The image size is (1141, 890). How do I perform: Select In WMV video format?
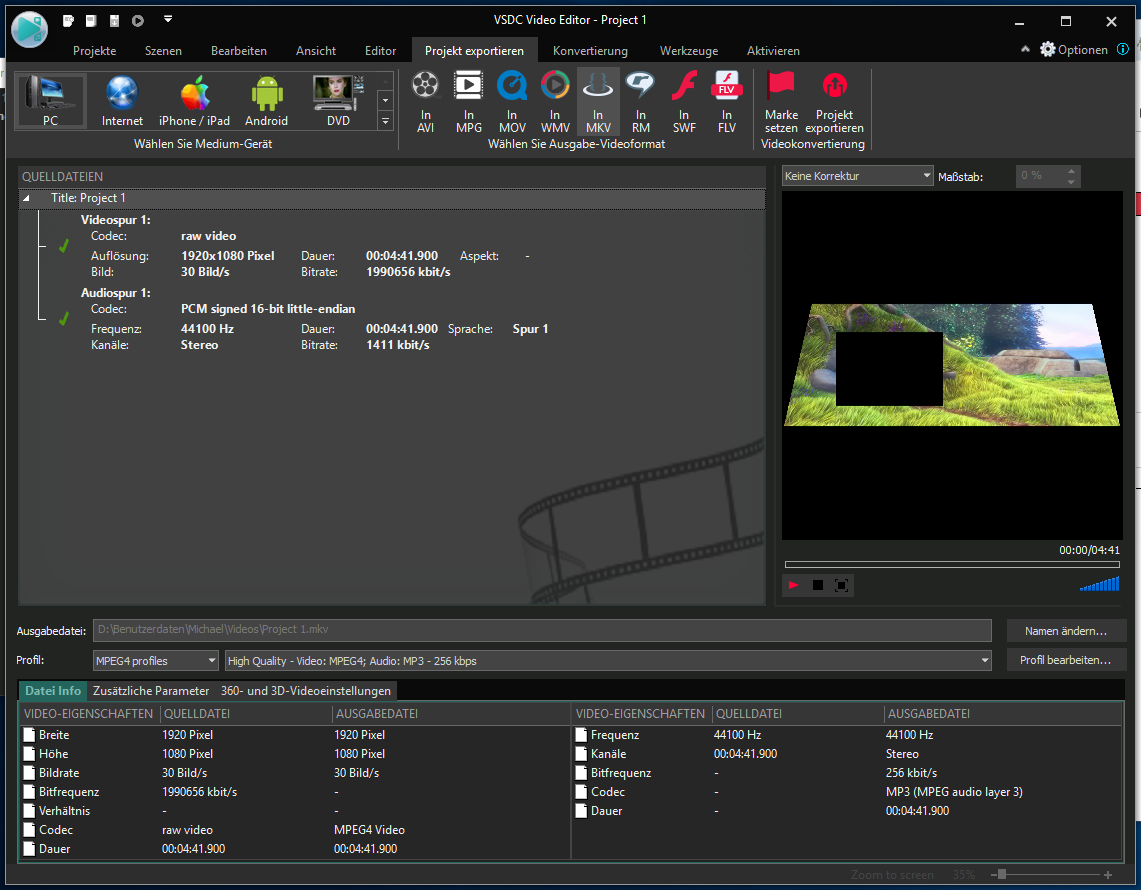pyautogui.click(x=555, y=102)
